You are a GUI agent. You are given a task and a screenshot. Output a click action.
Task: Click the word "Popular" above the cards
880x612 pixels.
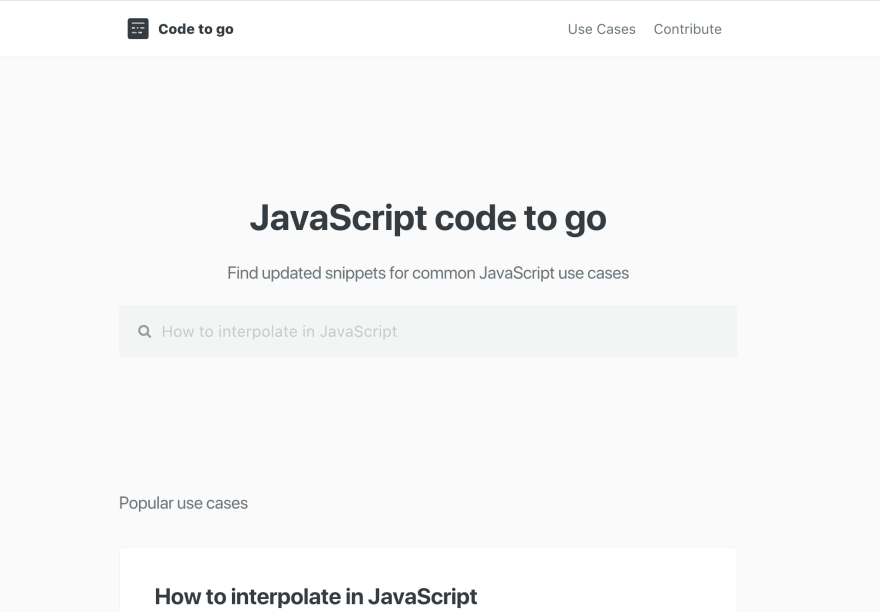point(146,503)
